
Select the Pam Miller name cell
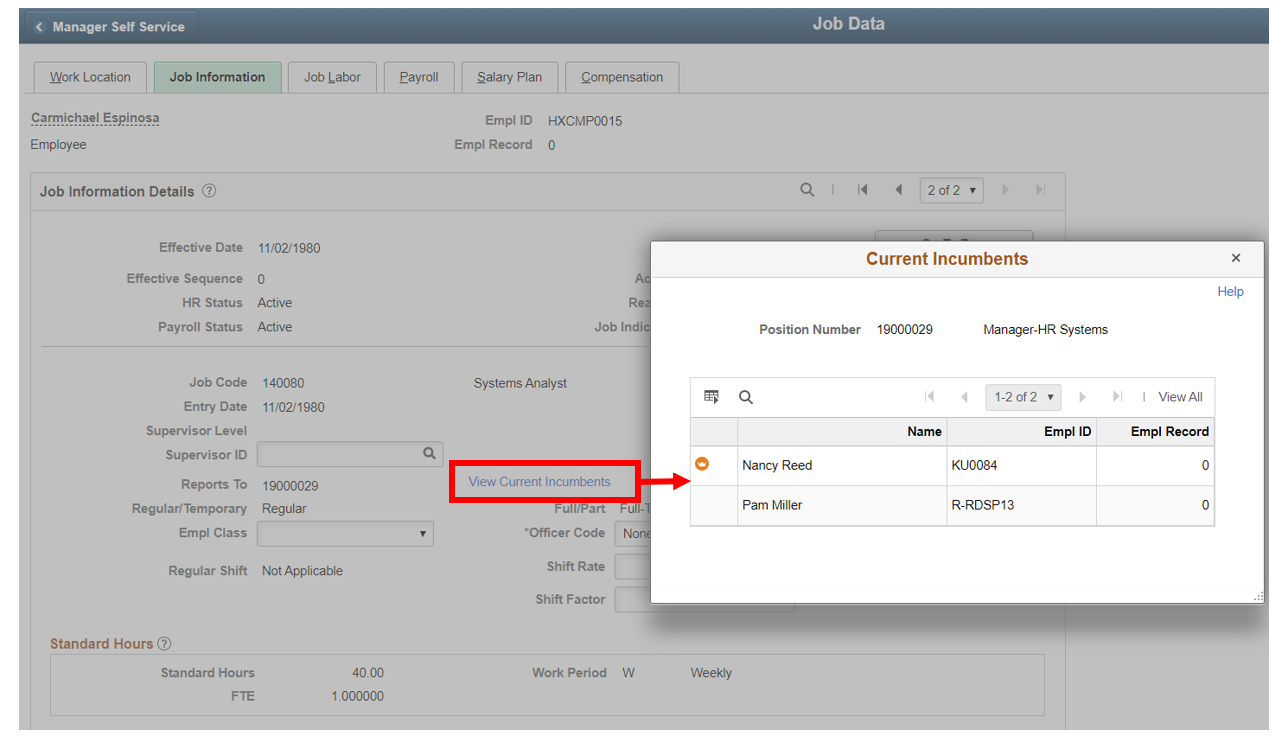point(842,505)
